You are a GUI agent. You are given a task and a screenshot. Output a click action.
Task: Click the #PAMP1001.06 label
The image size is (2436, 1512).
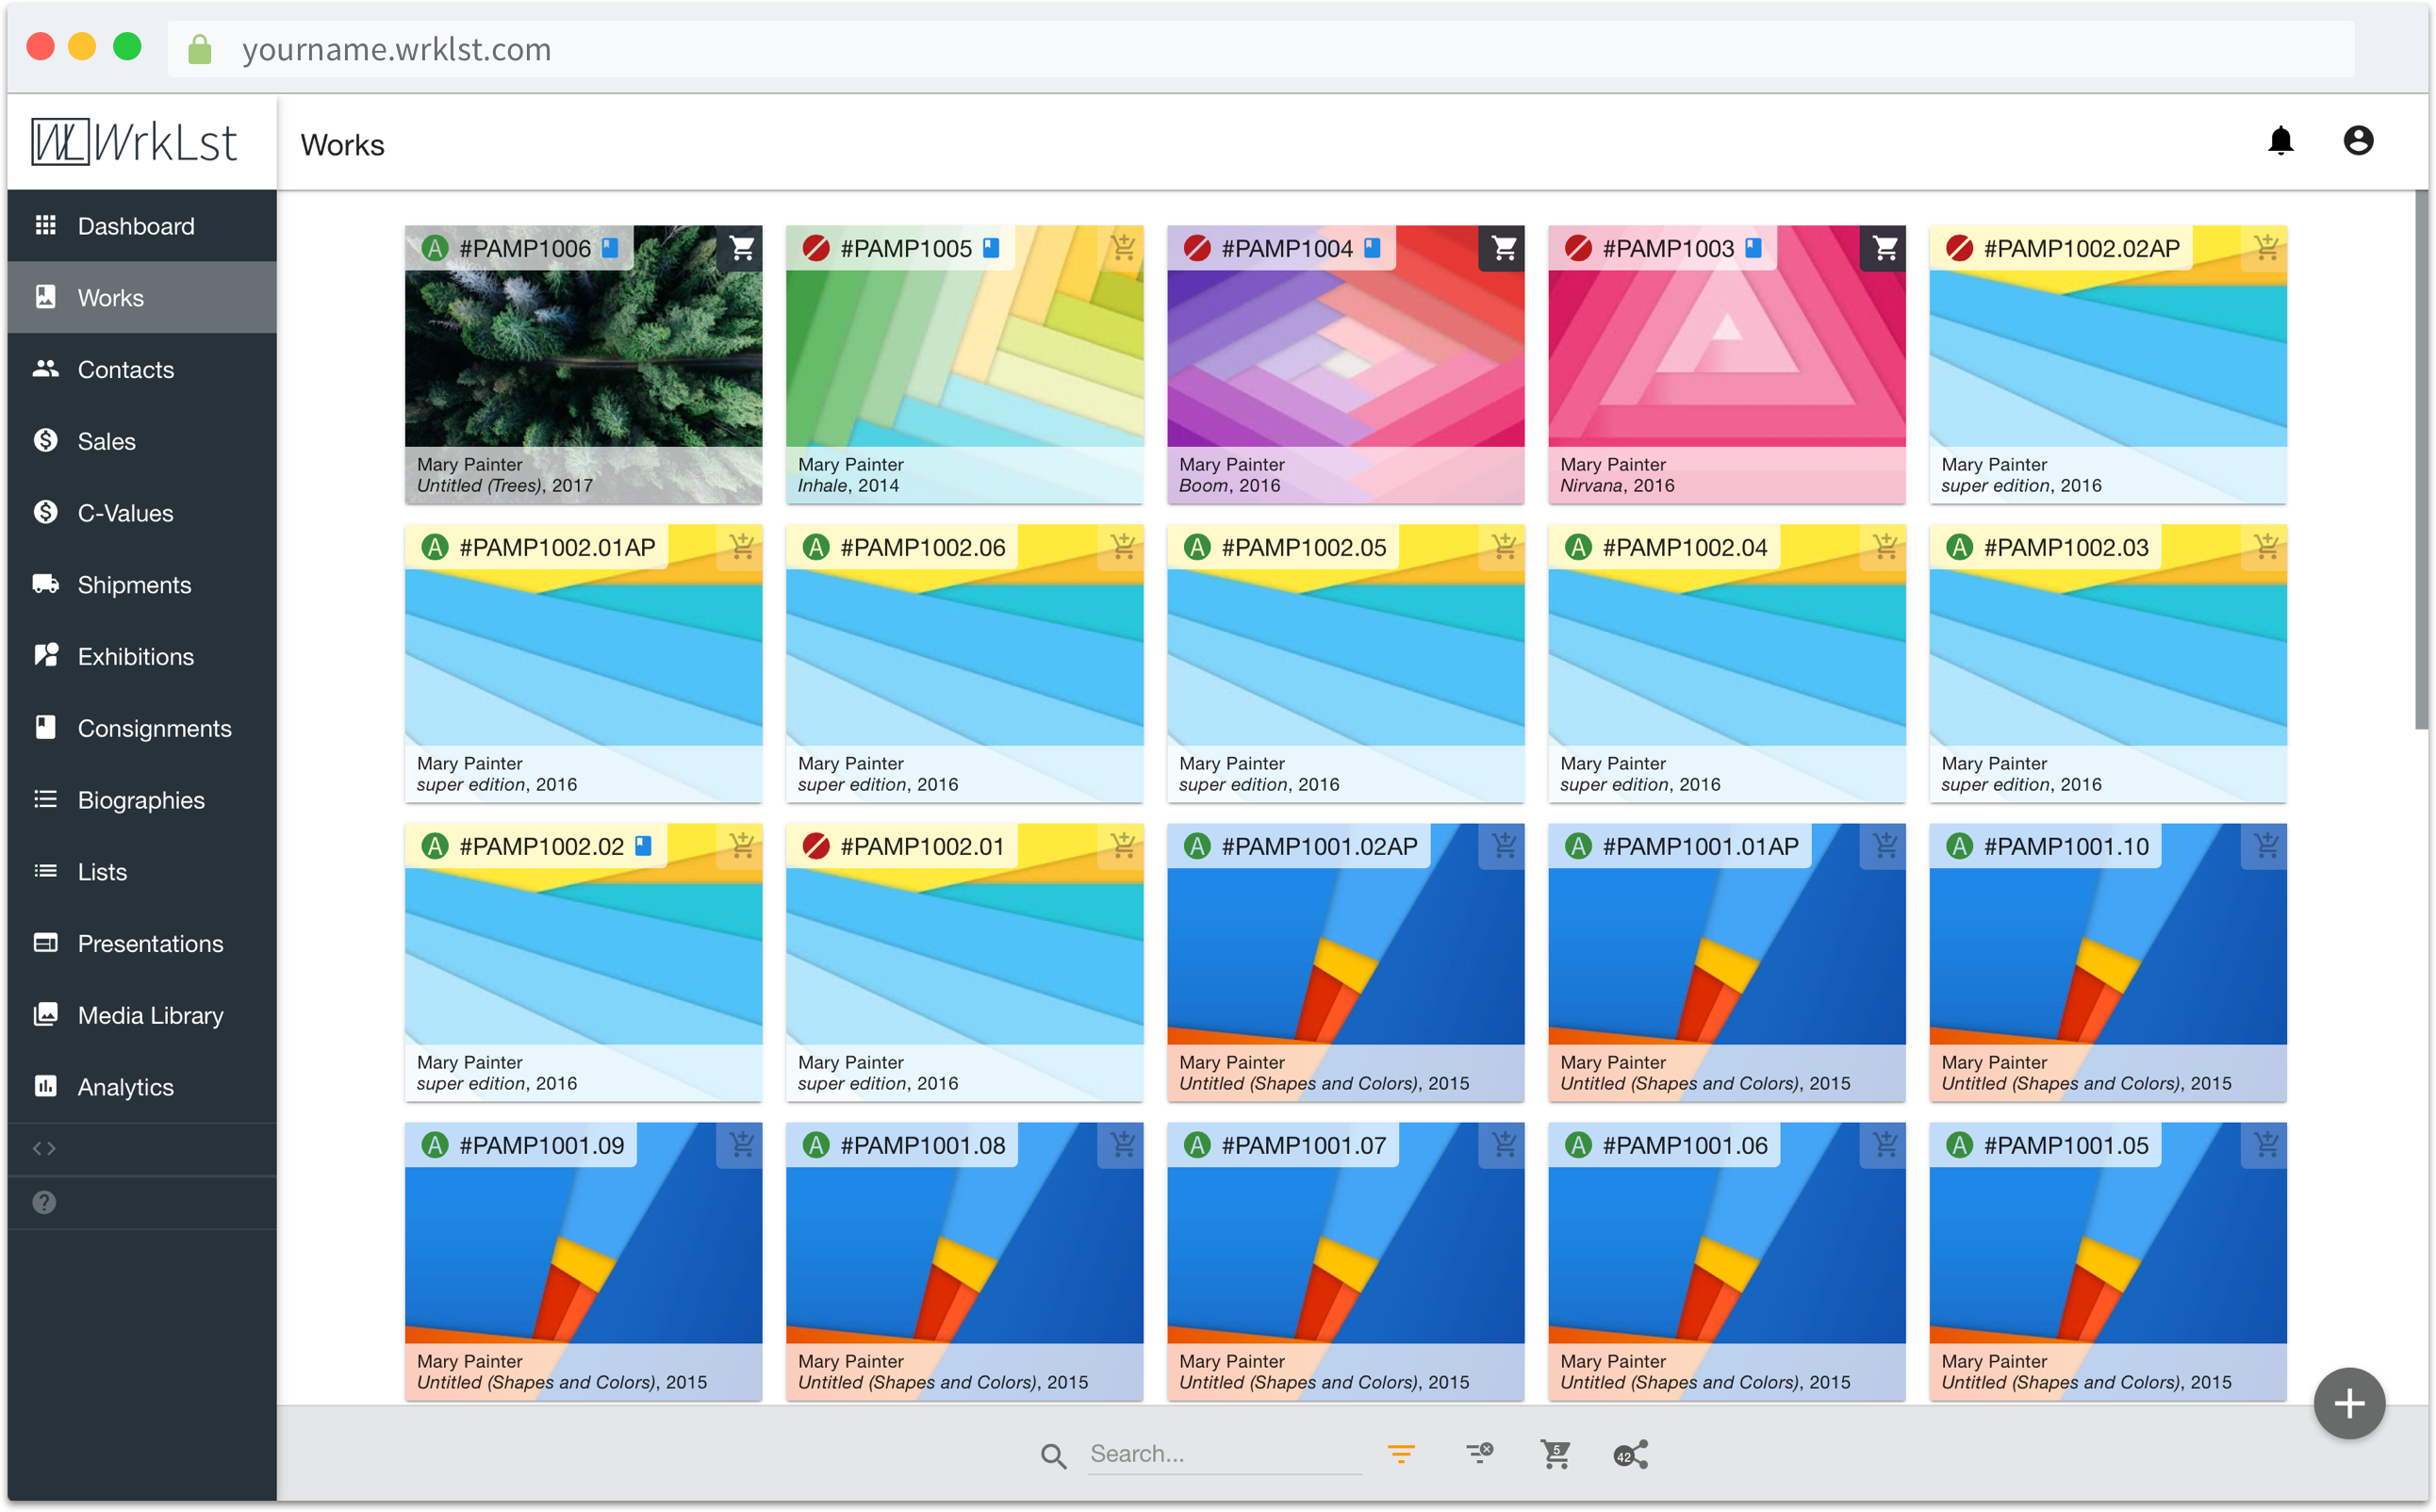tap(1684, 1145)
